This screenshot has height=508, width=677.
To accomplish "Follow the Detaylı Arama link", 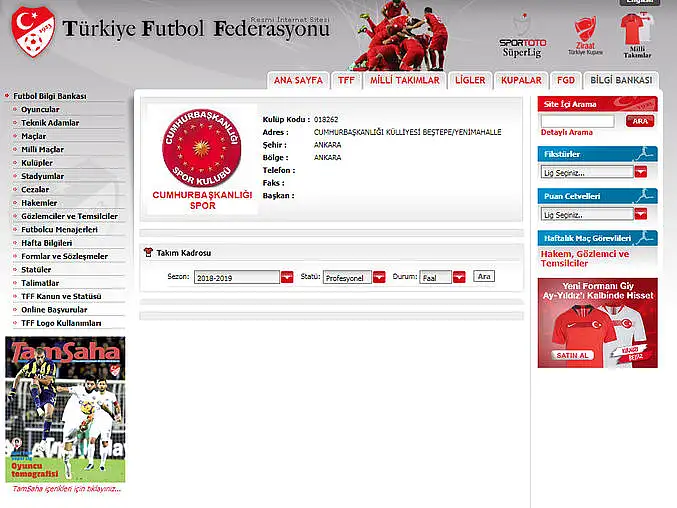I will point(566,132).
